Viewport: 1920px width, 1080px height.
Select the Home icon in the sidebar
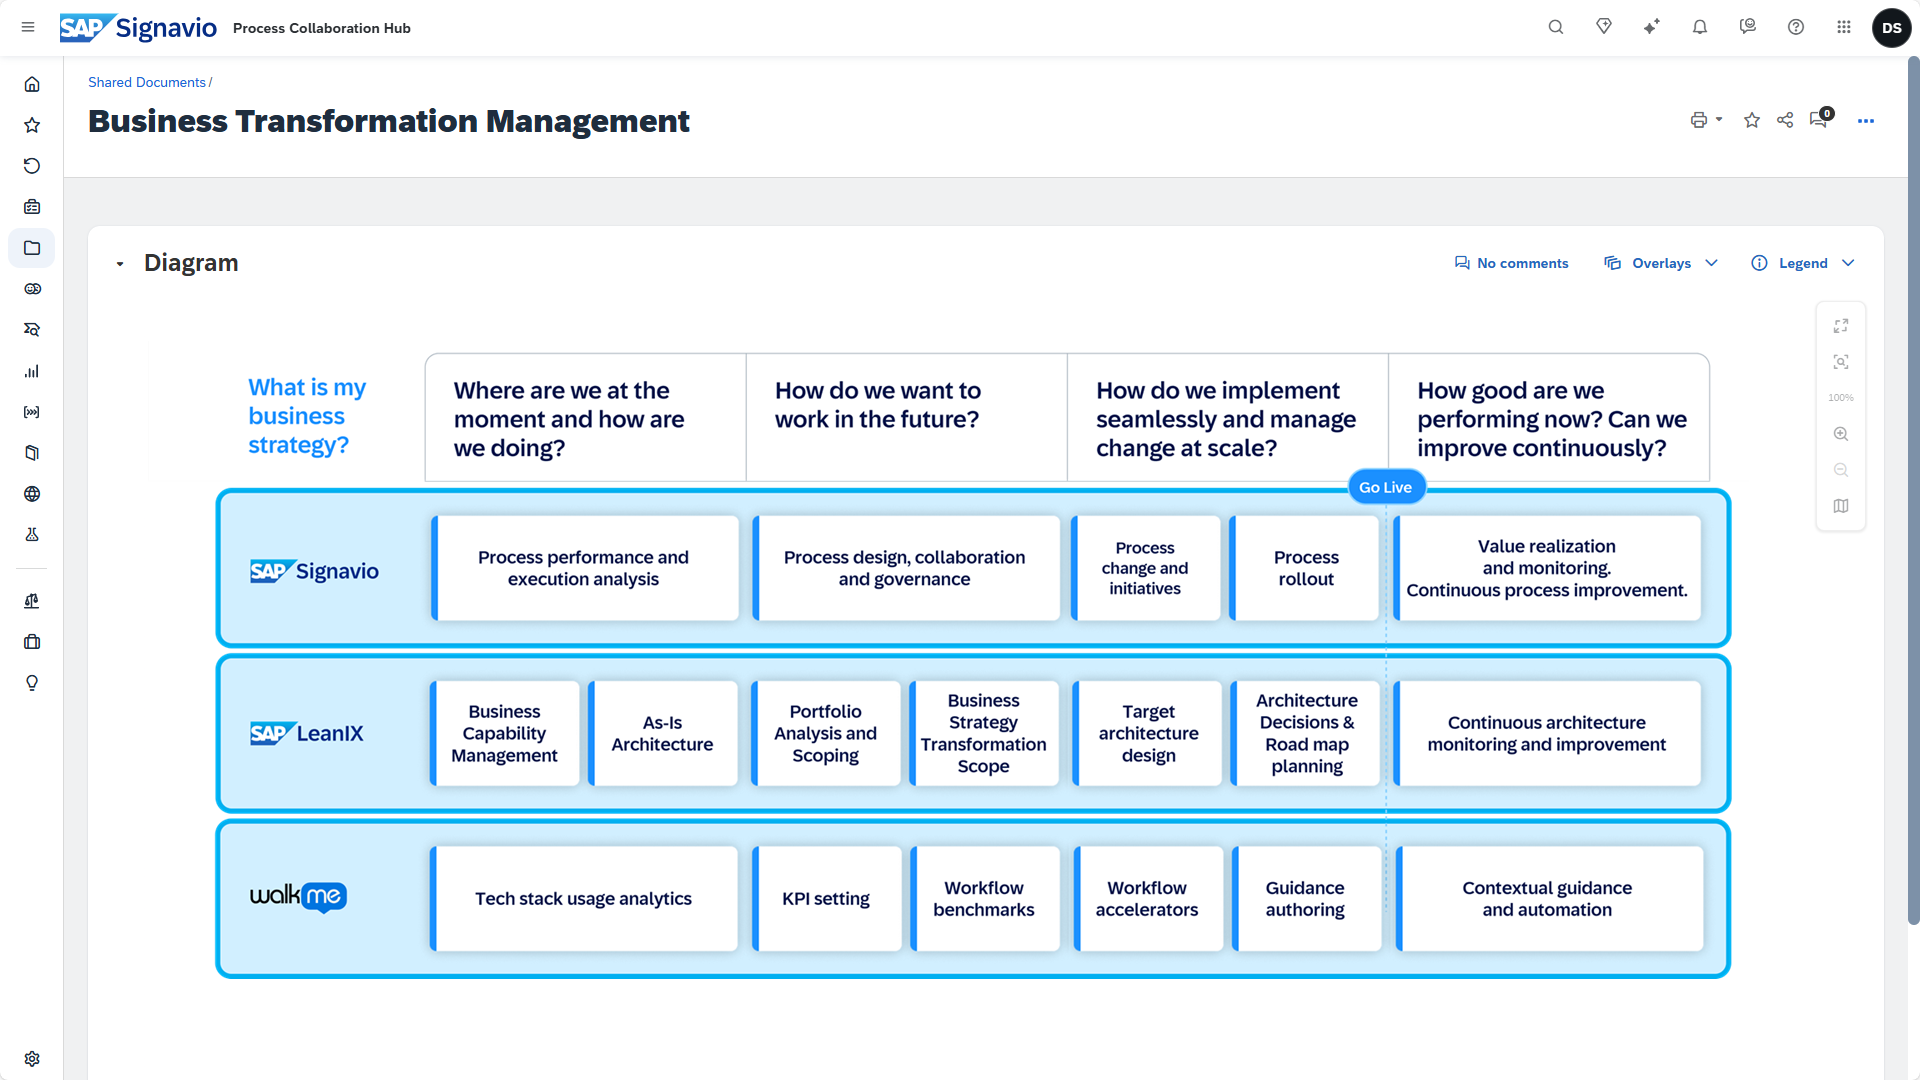click(32, 84)
